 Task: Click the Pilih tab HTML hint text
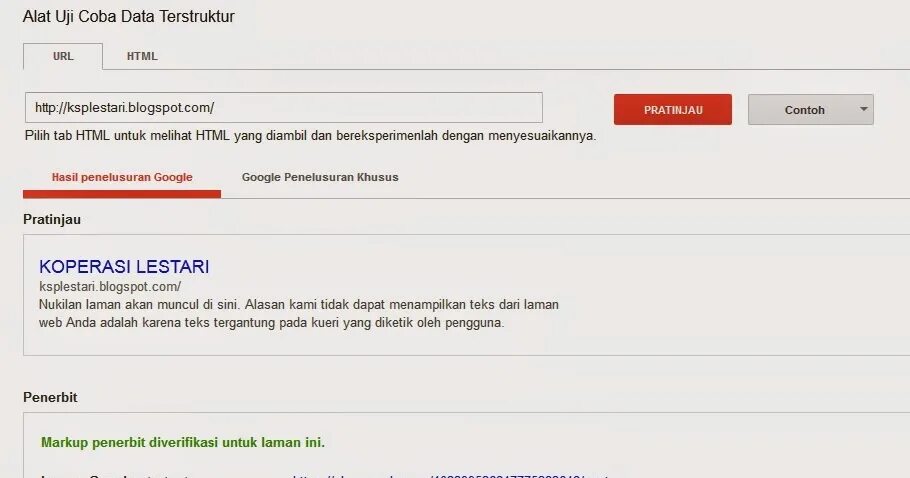[x=310, y=136]
